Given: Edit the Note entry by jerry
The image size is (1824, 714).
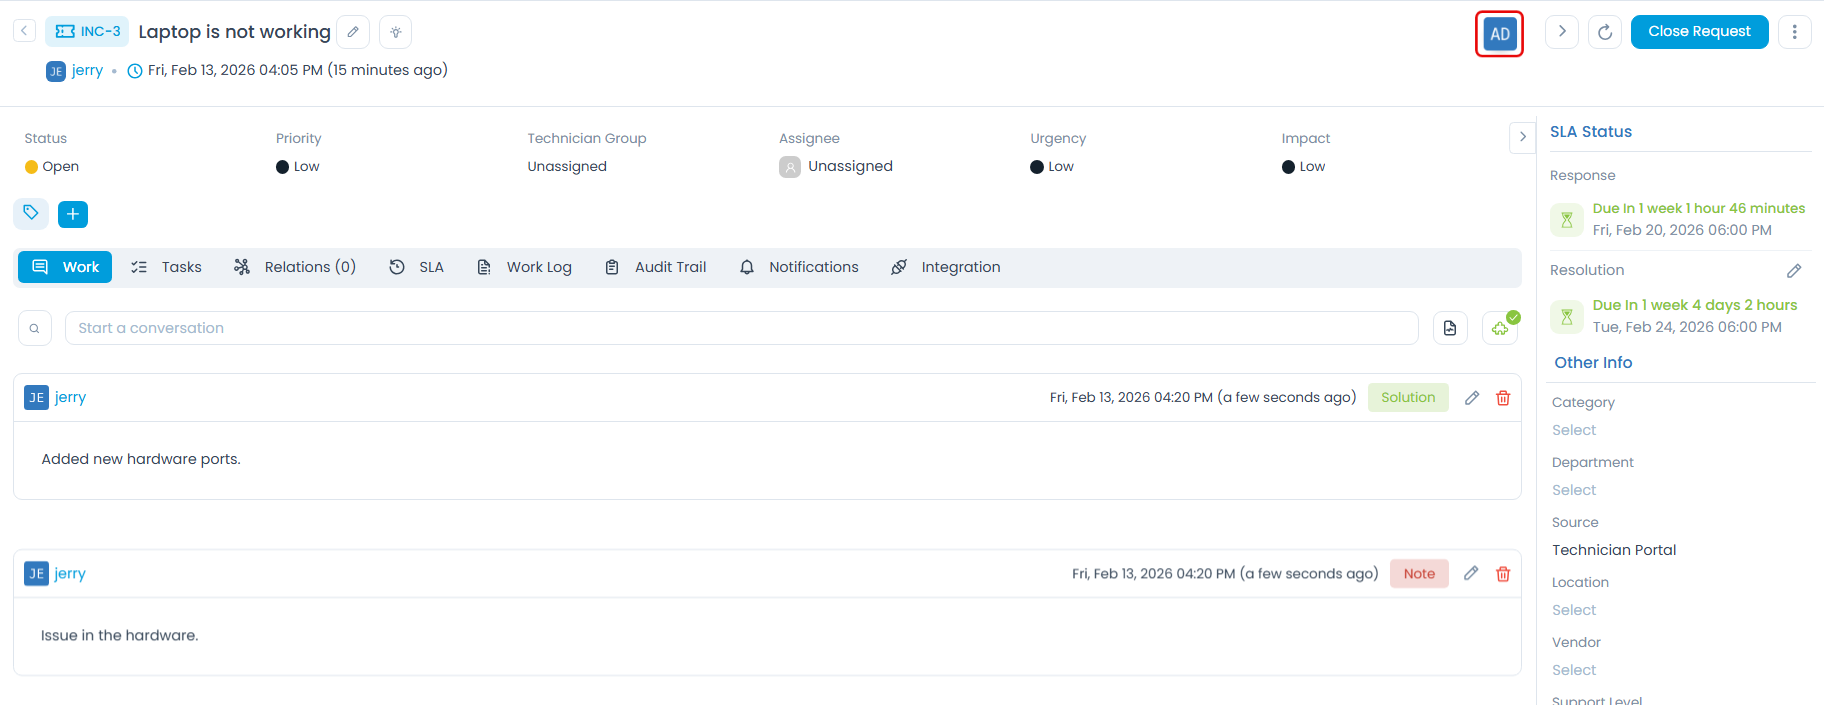Looking at the screenshot, I should click(1471, 574).
